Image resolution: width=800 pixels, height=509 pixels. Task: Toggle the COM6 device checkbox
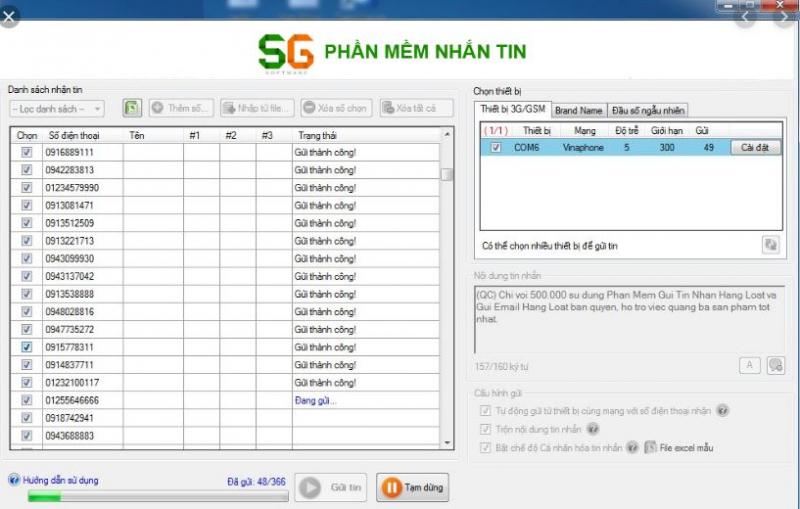click(496, 147)
